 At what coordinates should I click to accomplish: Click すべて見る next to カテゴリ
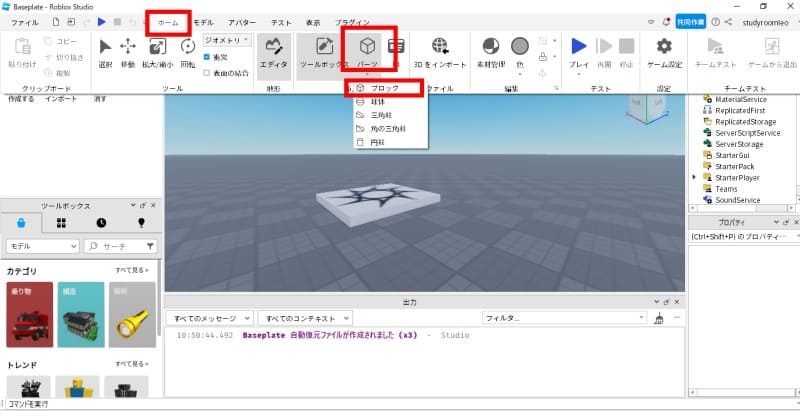[132, 270]
